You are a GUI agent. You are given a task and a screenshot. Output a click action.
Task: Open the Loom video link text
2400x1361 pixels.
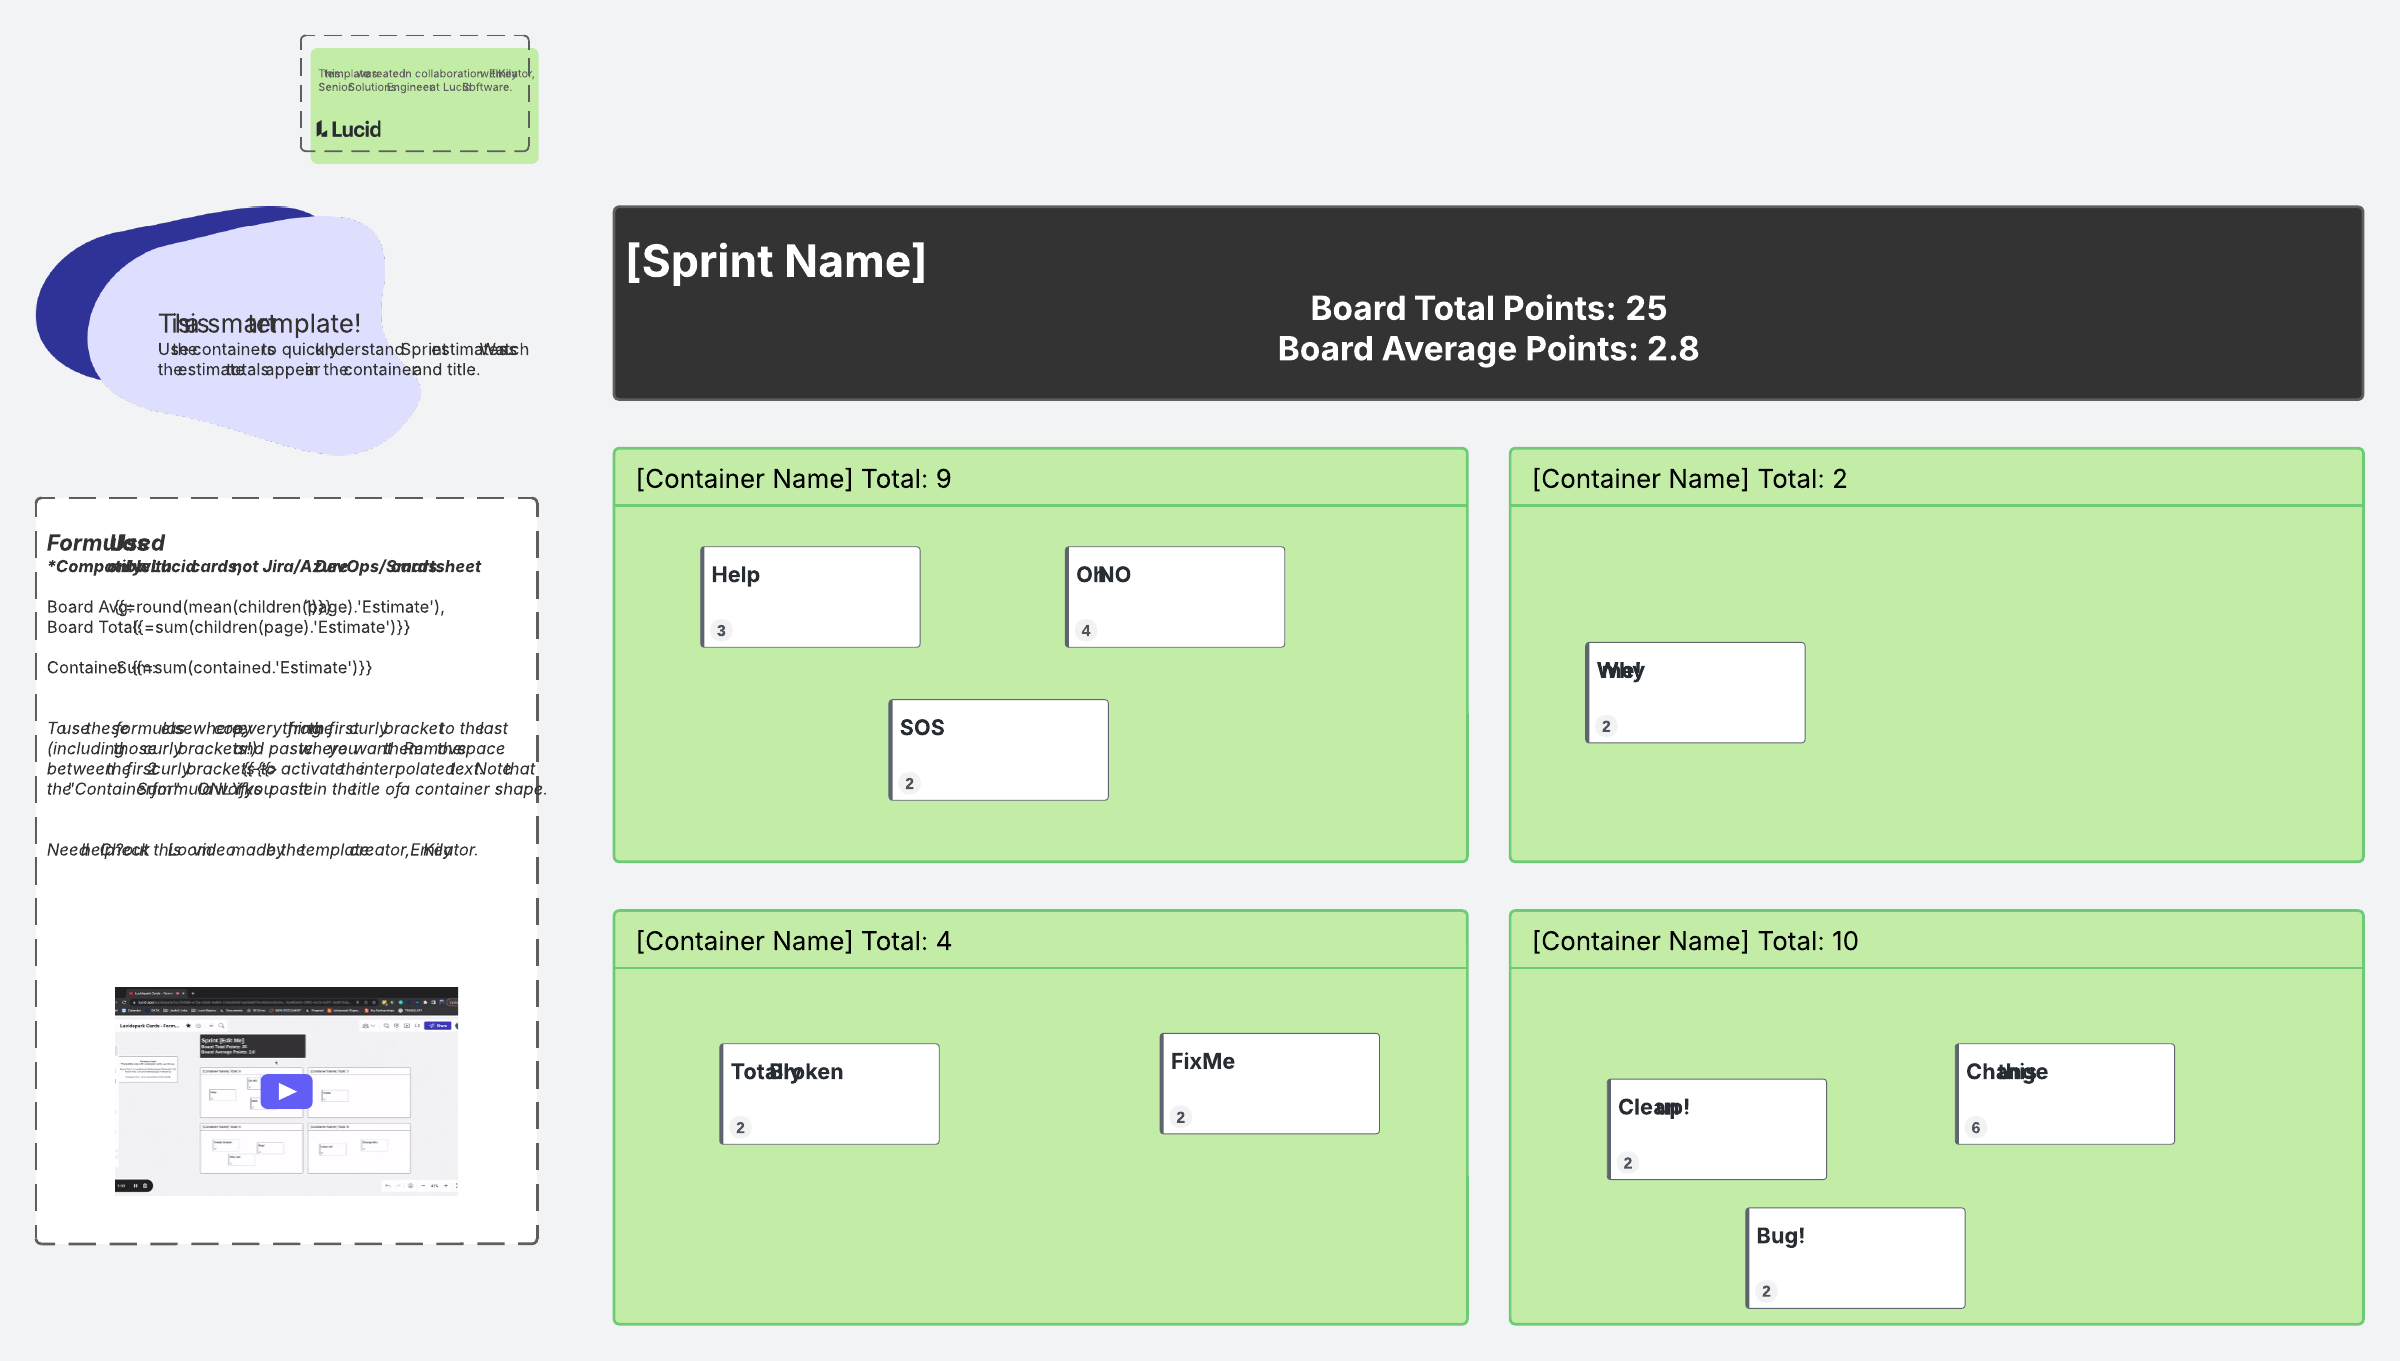[x=190, y=850]
